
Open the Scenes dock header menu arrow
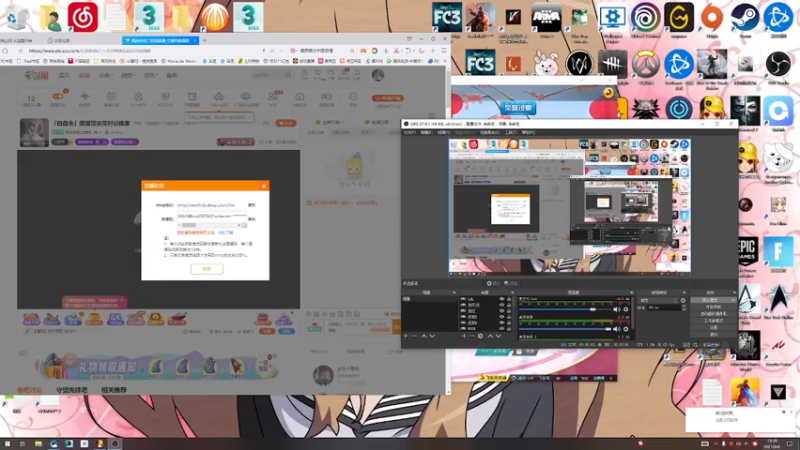pyautogui.click(x=454, y=292)
